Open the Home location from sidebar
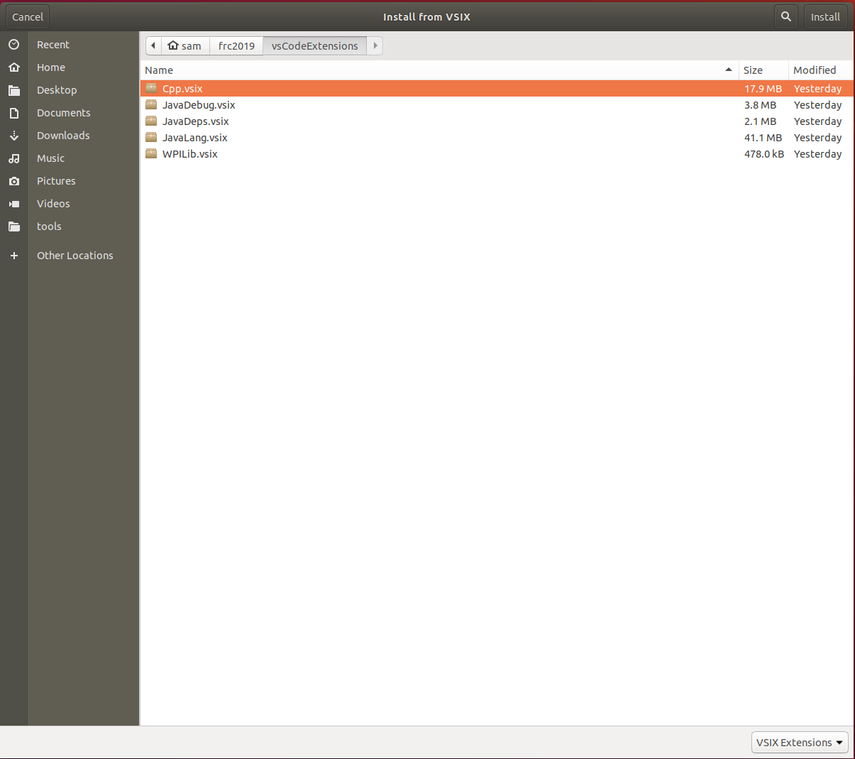This screenshot has height=759, width=855. pos(50,67)
